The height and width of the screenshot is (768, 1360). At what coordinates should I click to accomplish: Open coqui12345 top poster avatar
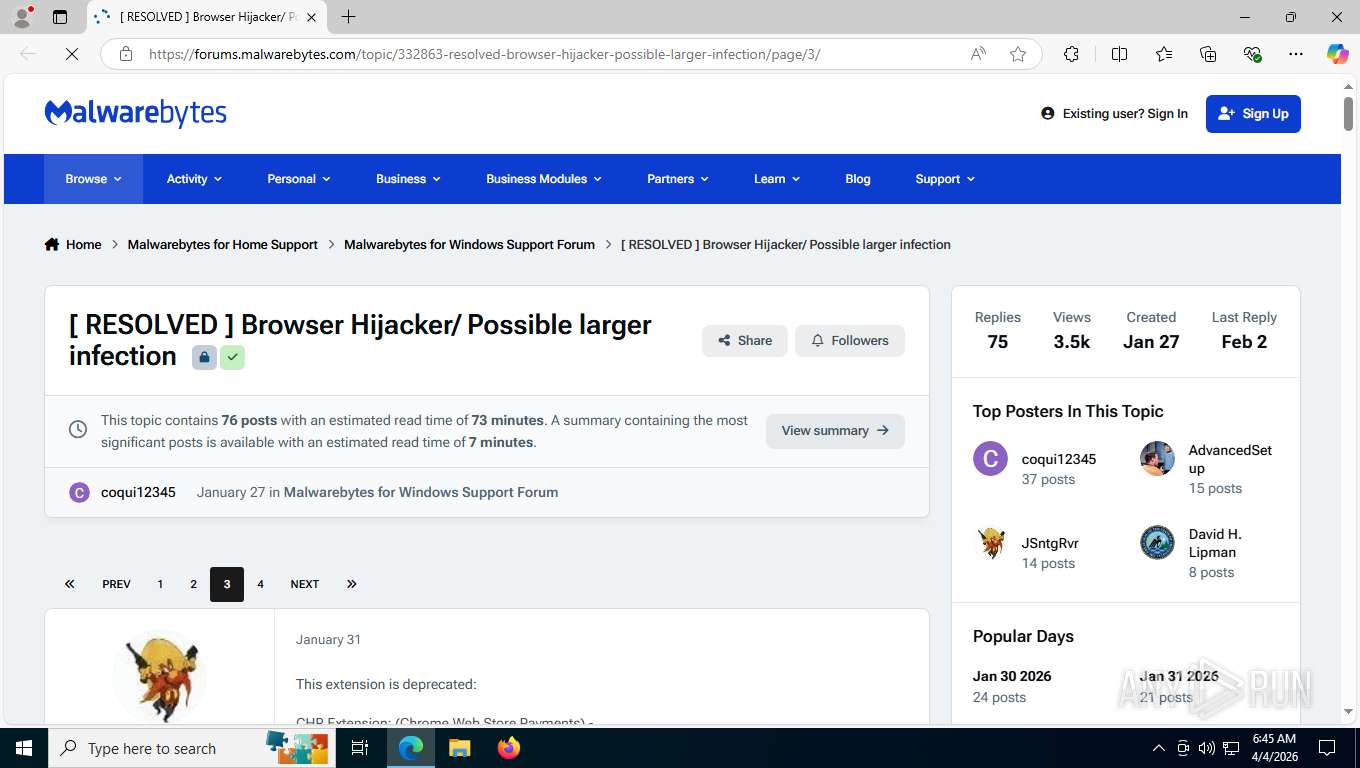[x=990, y=459]
